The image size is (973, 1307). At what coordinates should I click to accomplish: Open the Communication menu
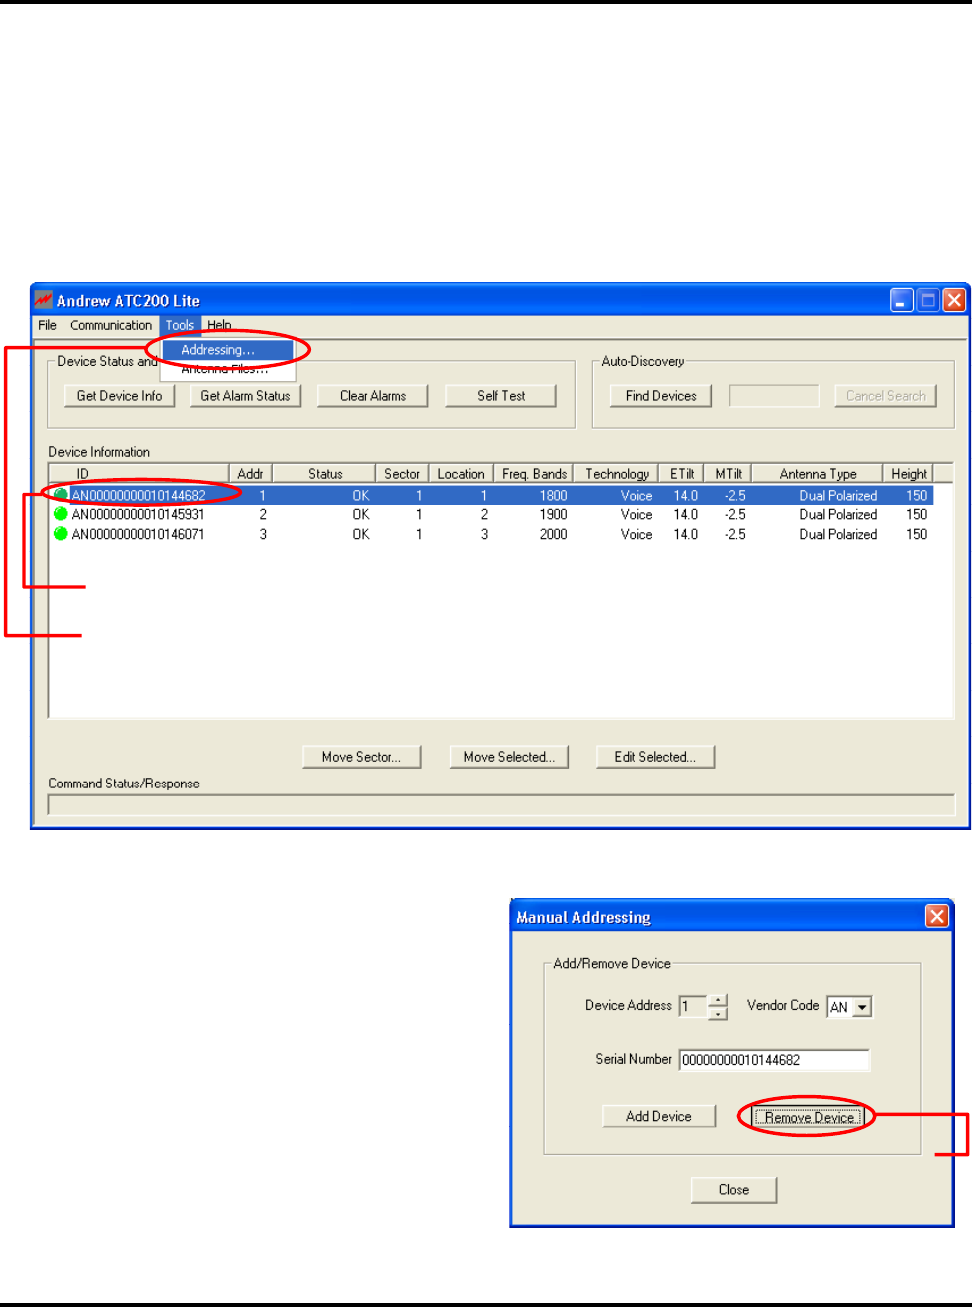[111, 325]
